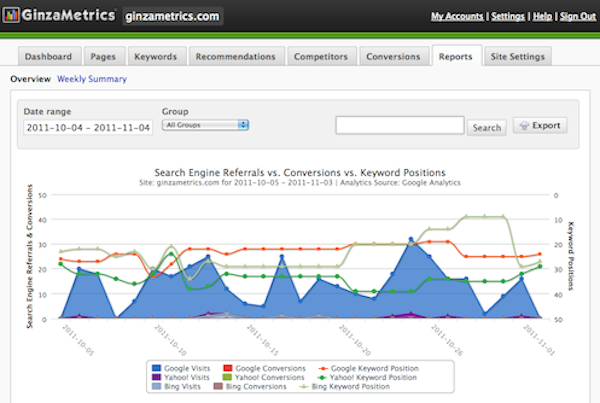Switch to the Competitors tab
This screenshot has width=600, height=403.
pos(321,57)
